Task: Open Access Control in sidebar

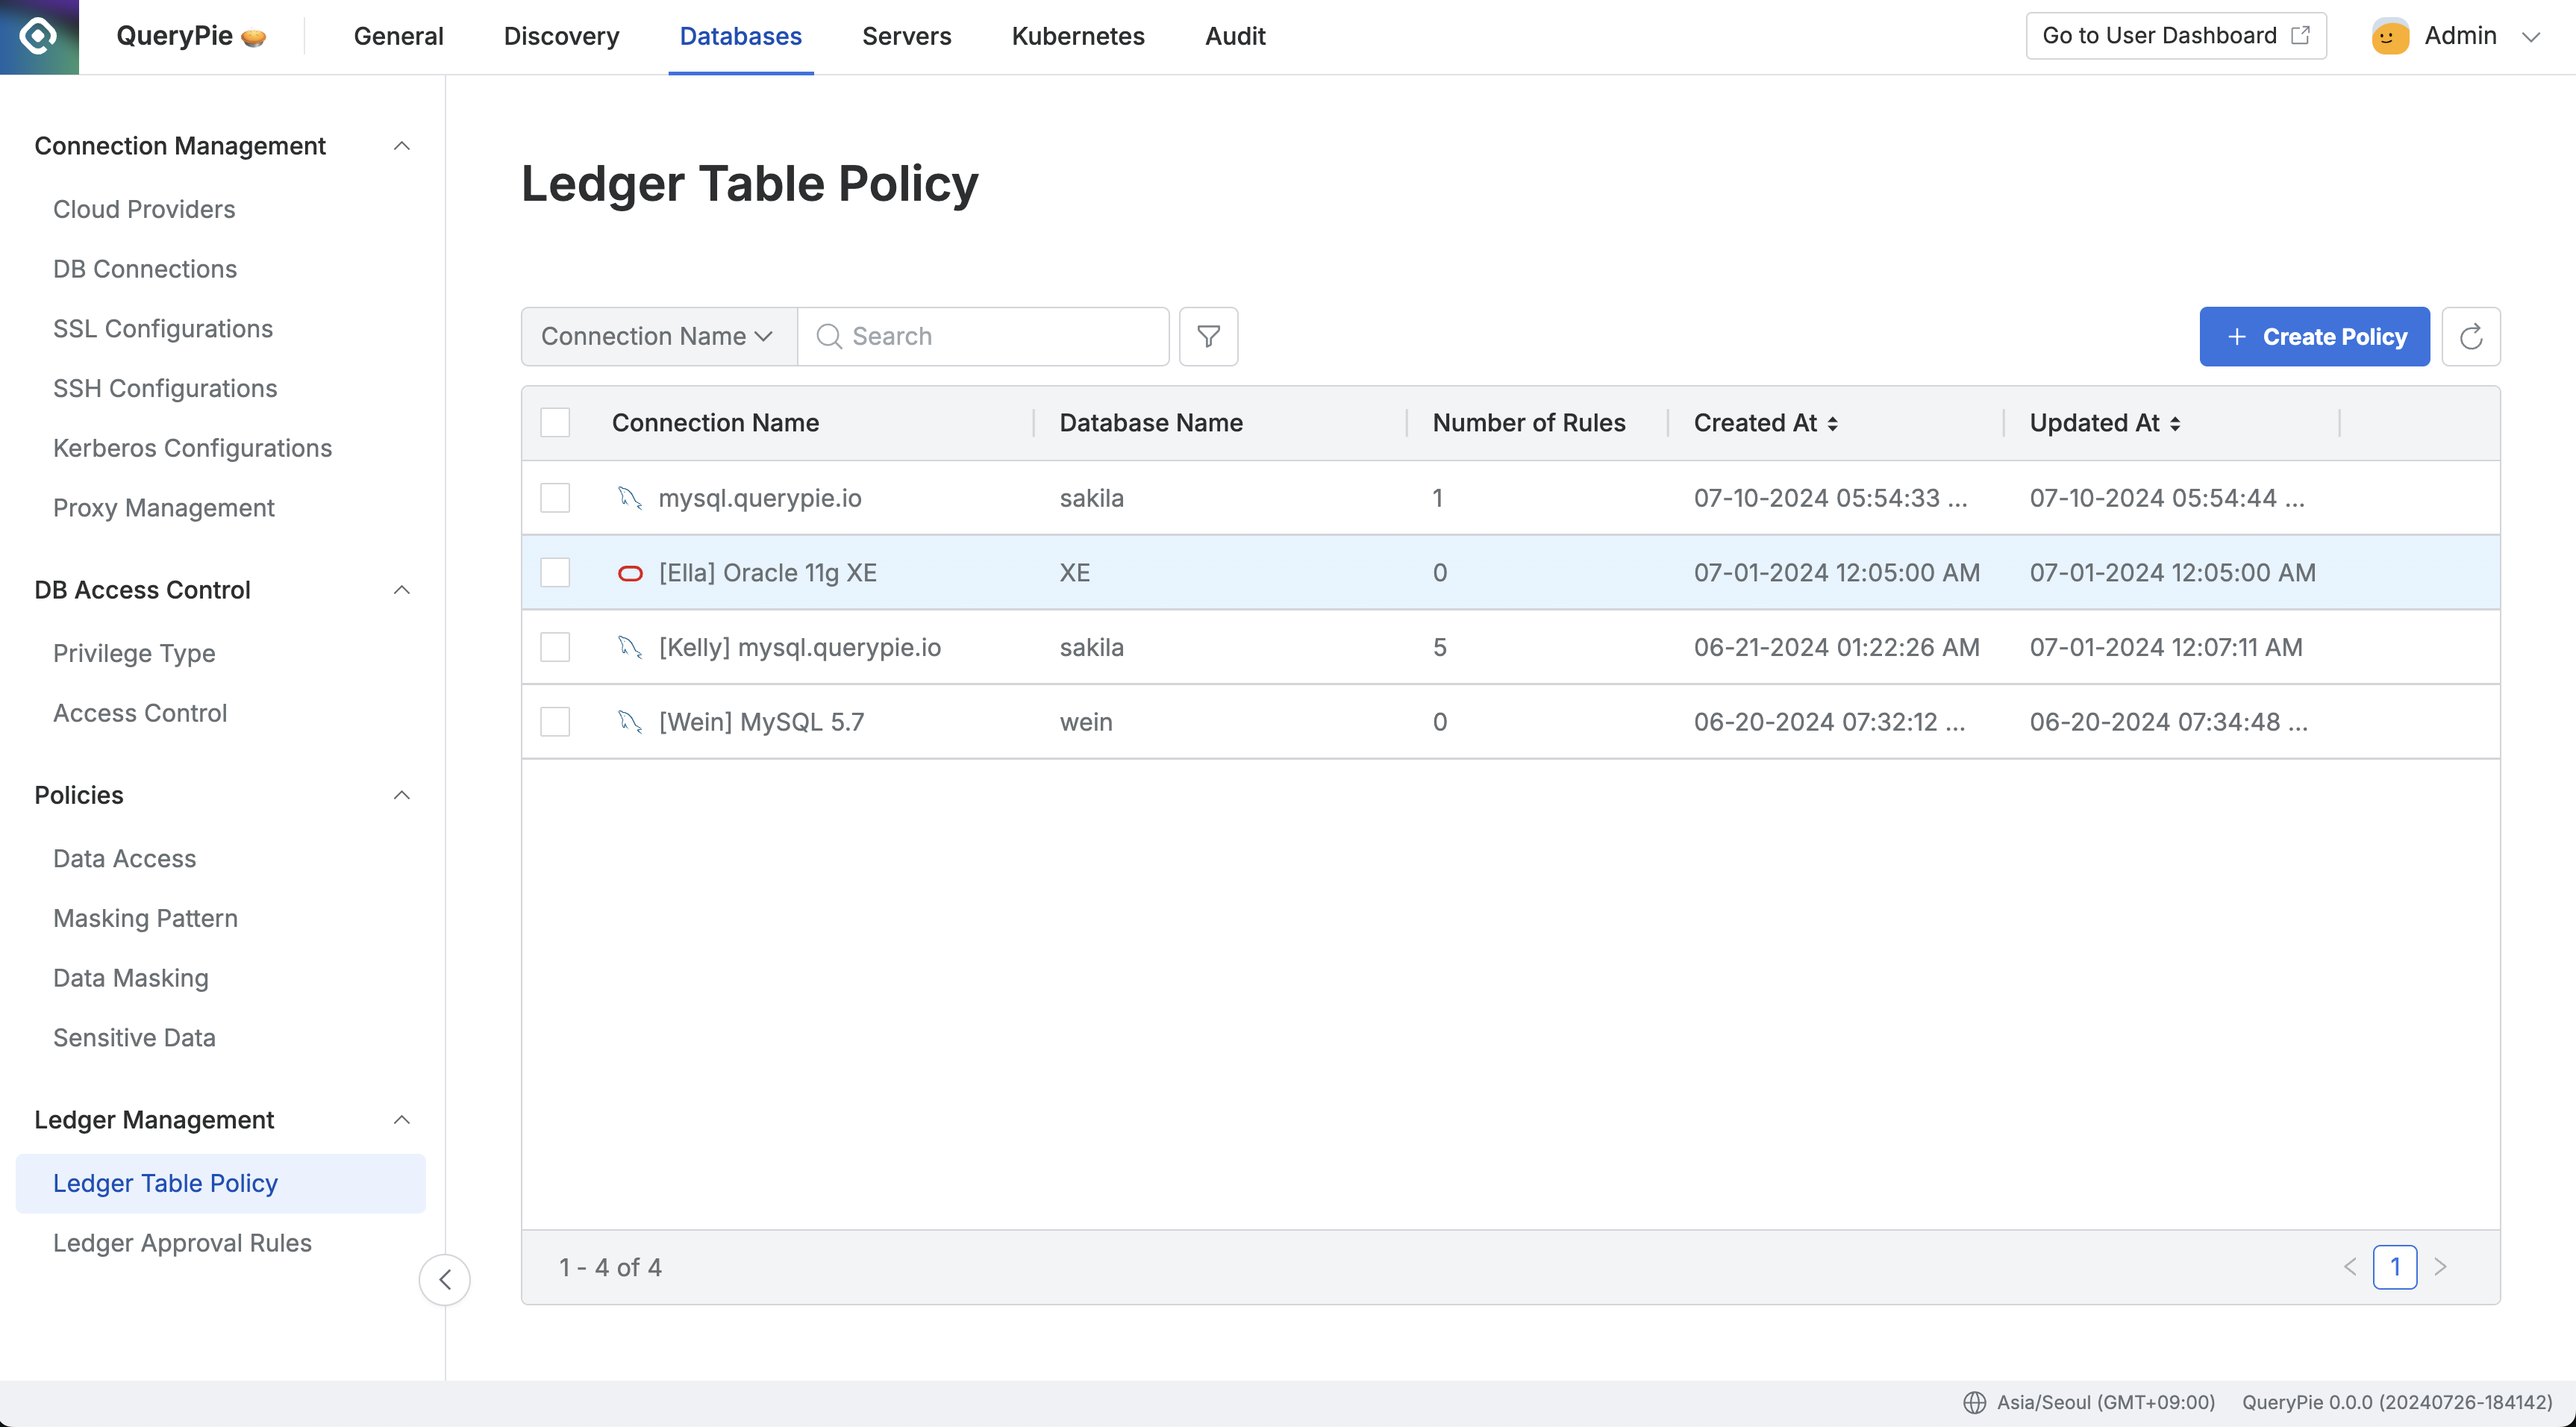Action: coord(140,713)
